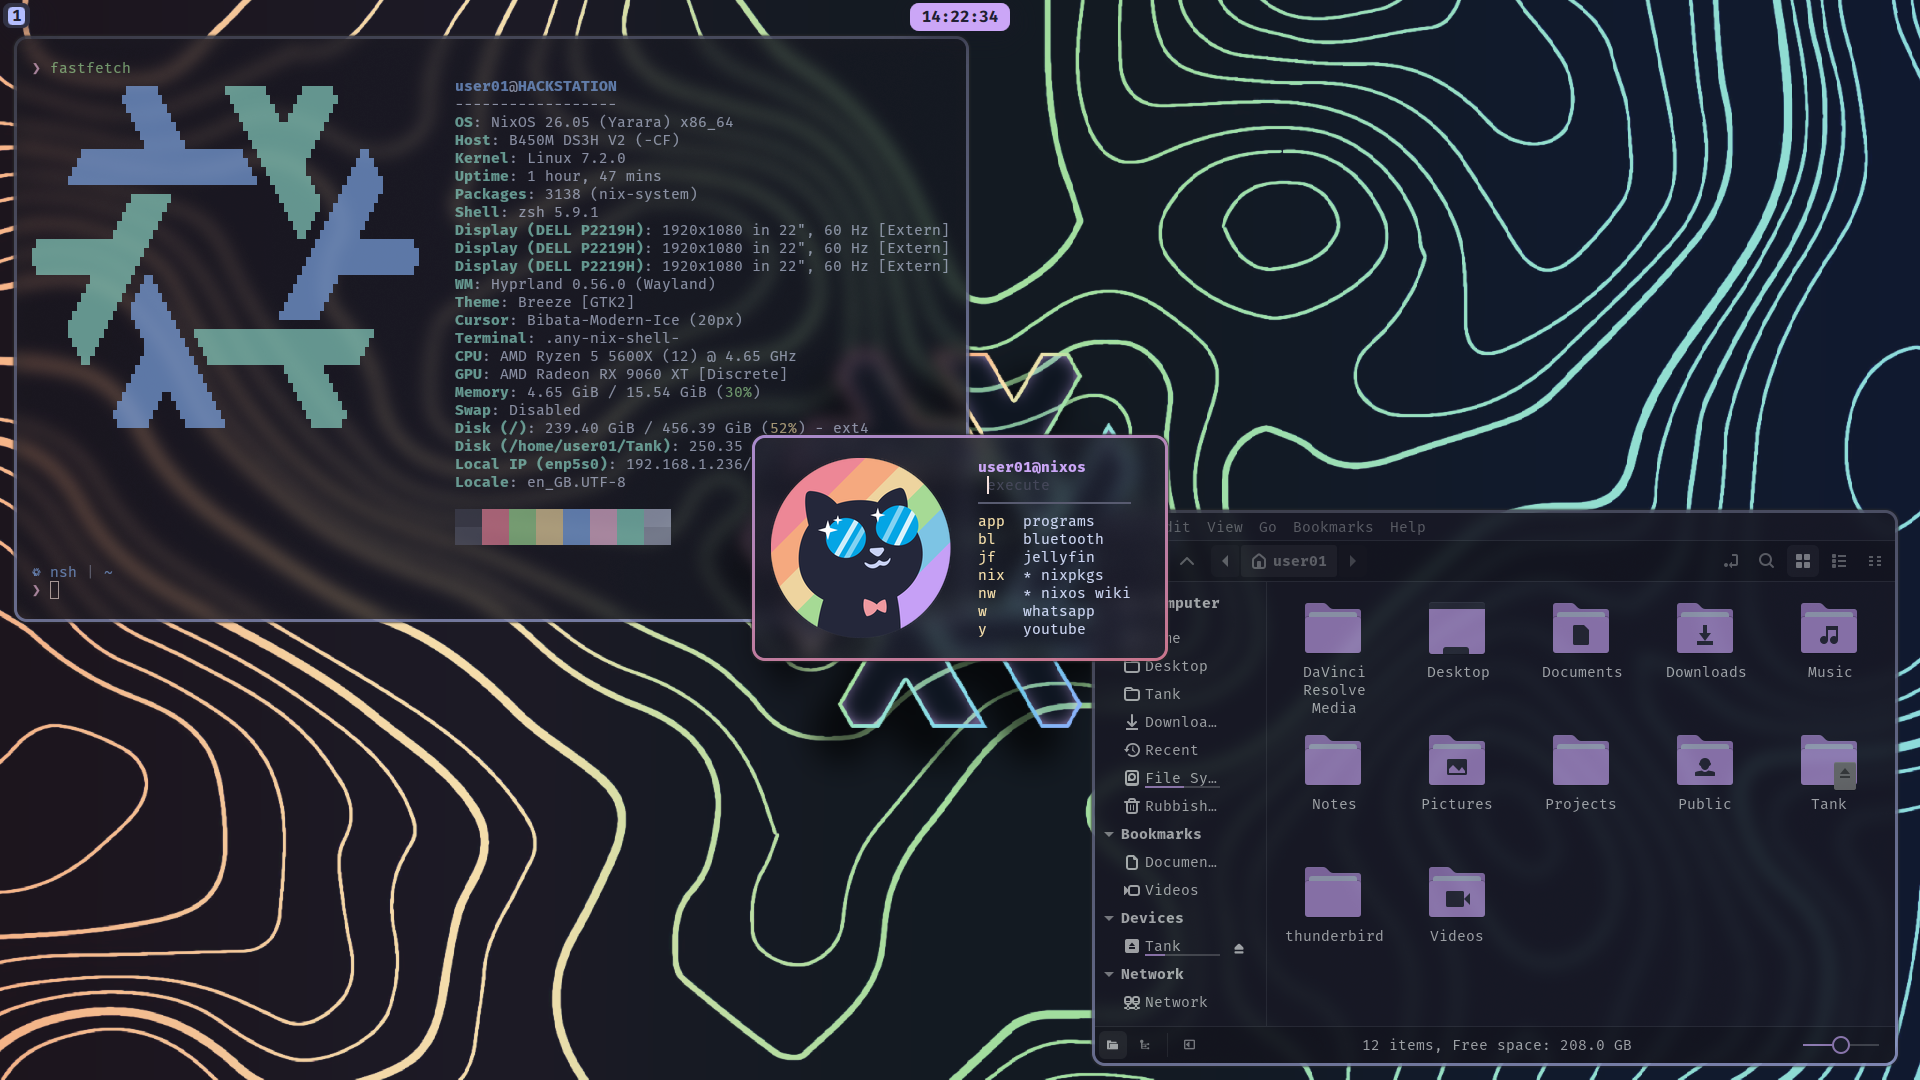The height and width of the screenshot is (1080, 1920).
Task: Open the Bookmarks menu
Action: (x=1333, y=527)
